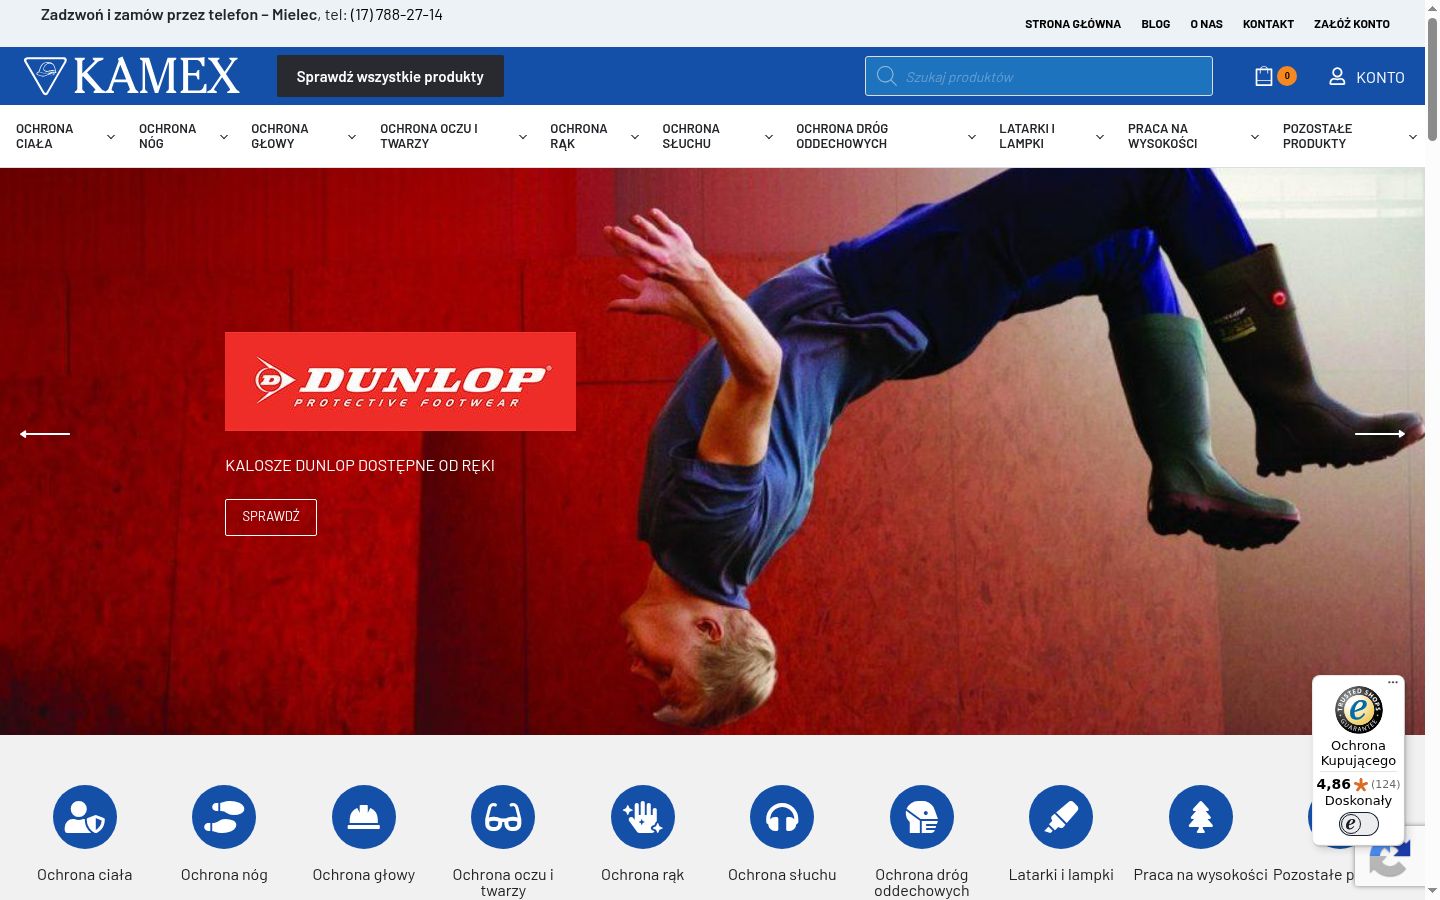Select the Ochrona rąk glove icon

[x=643, y=817]
